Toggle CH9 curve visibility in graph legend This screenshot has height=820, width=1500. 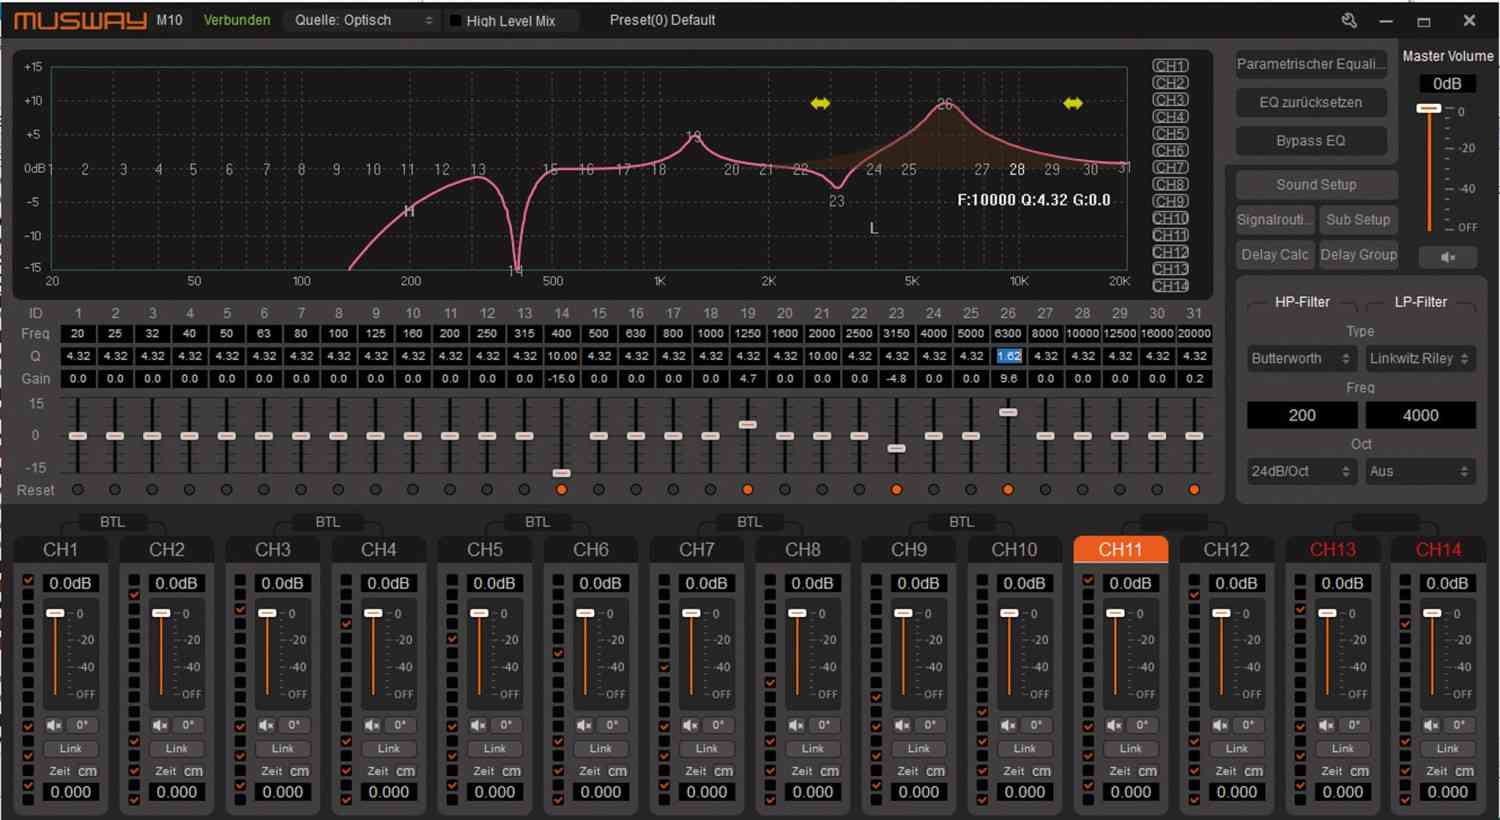click(x=1170, y=201)
